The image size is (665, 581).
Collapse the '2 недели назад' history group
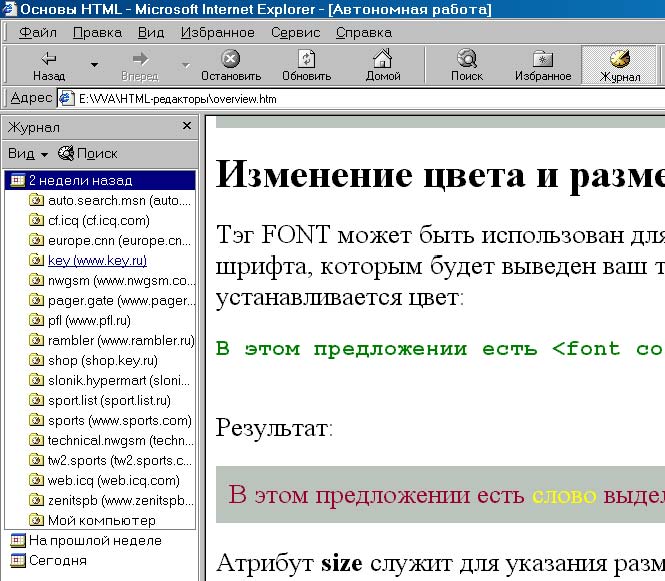(100, 181)
